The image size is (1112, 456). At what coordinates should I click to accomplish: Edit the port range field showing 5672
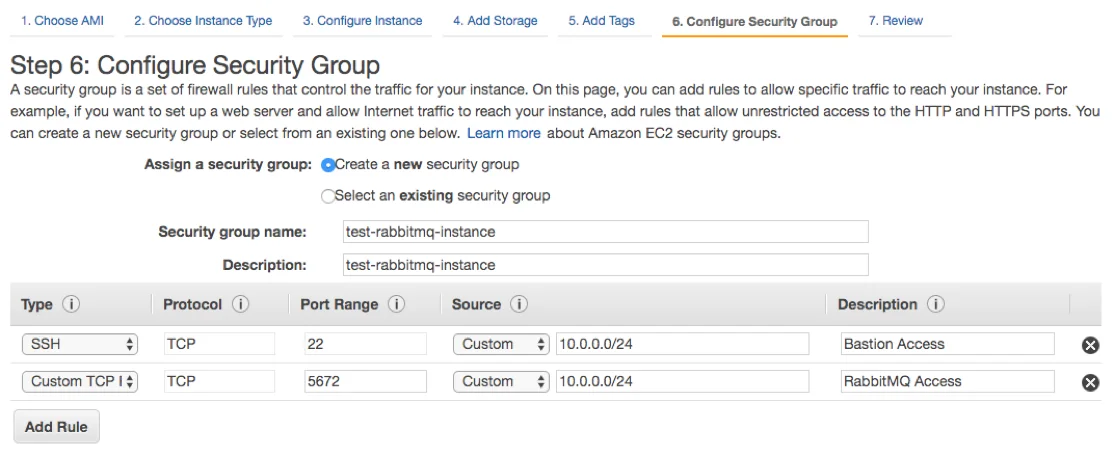365,381
